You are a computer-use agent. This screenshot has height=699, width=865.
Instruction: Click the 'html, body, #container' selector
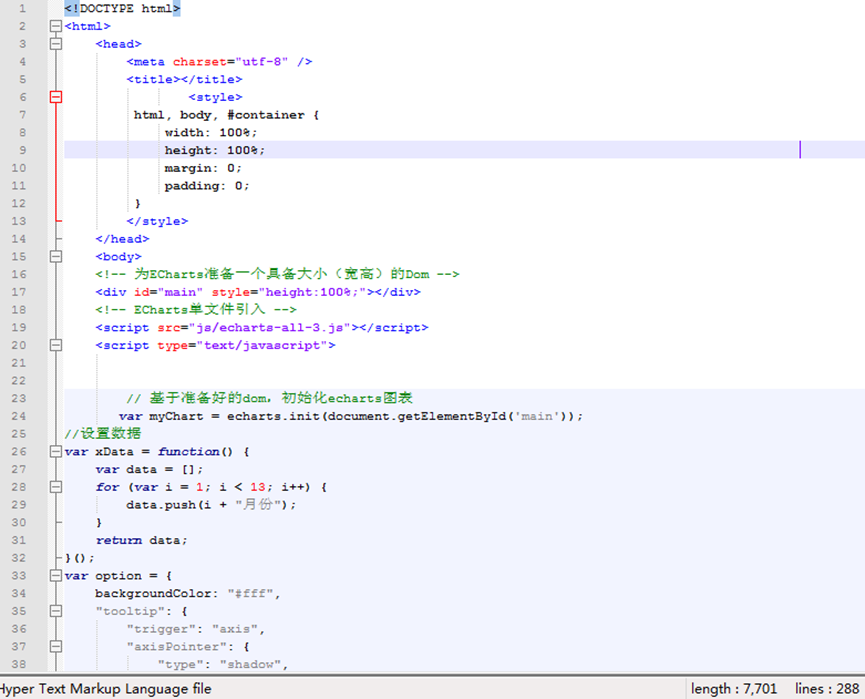[x=219, y=115]
